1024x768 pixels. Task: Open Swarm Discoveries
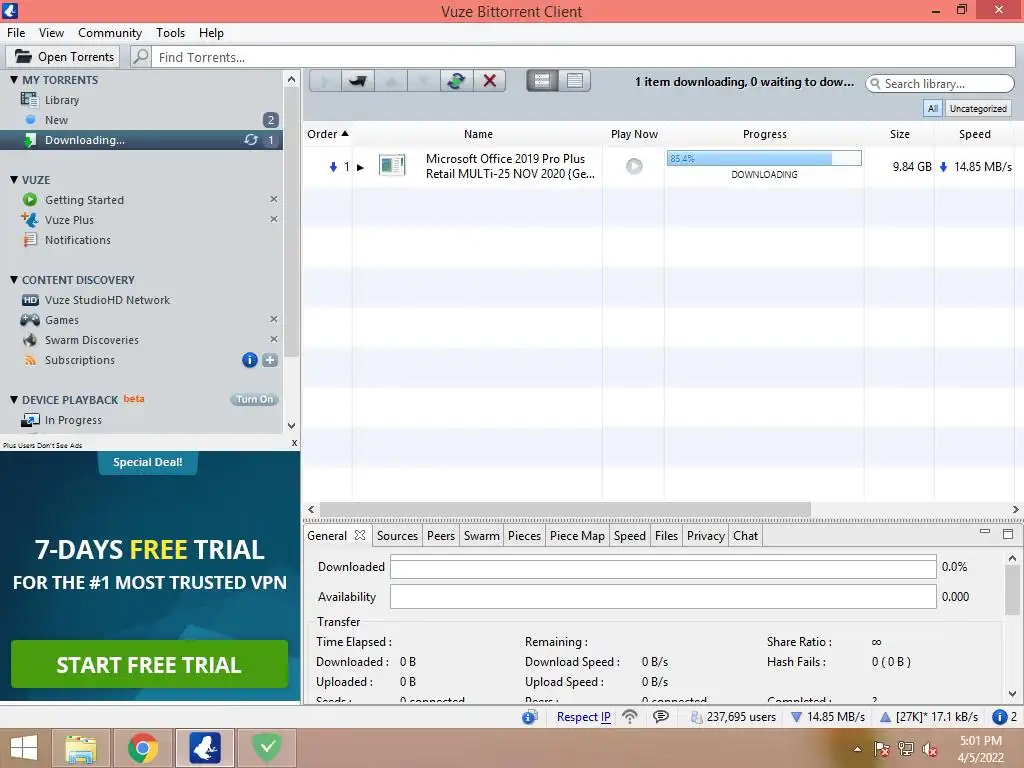91,340
